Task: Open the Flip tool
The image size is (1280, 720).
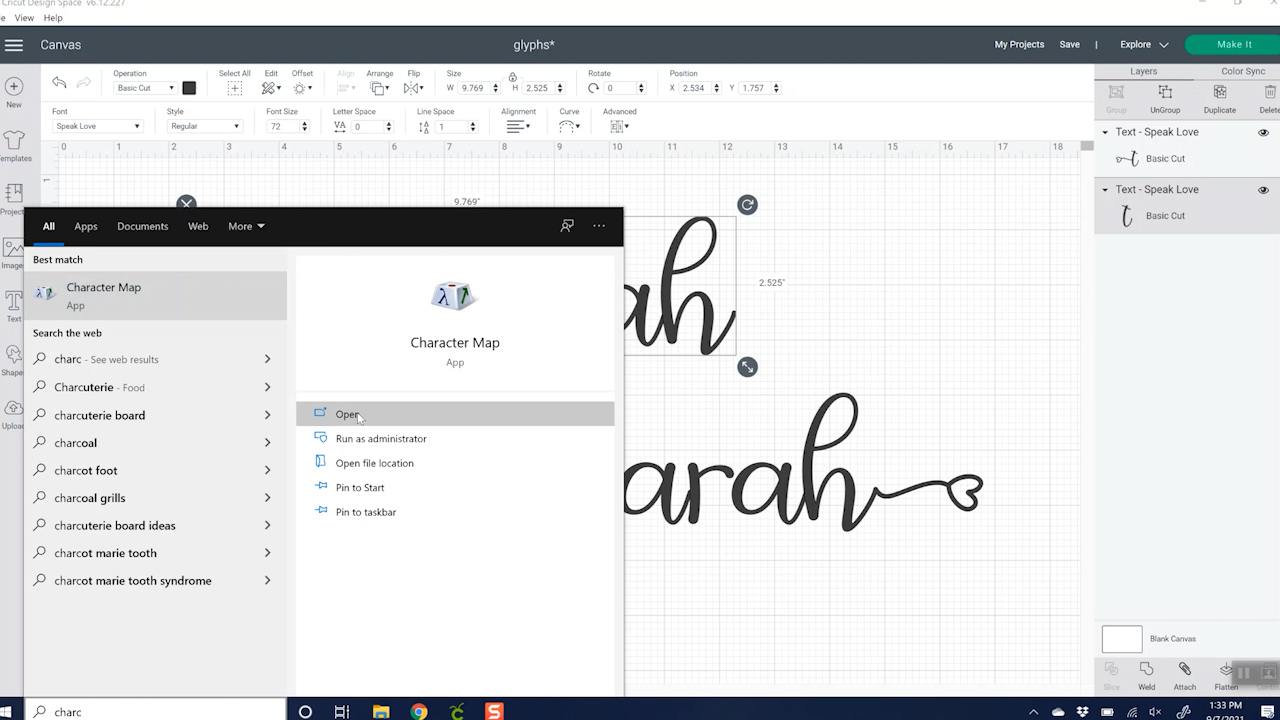Action: 412,88
